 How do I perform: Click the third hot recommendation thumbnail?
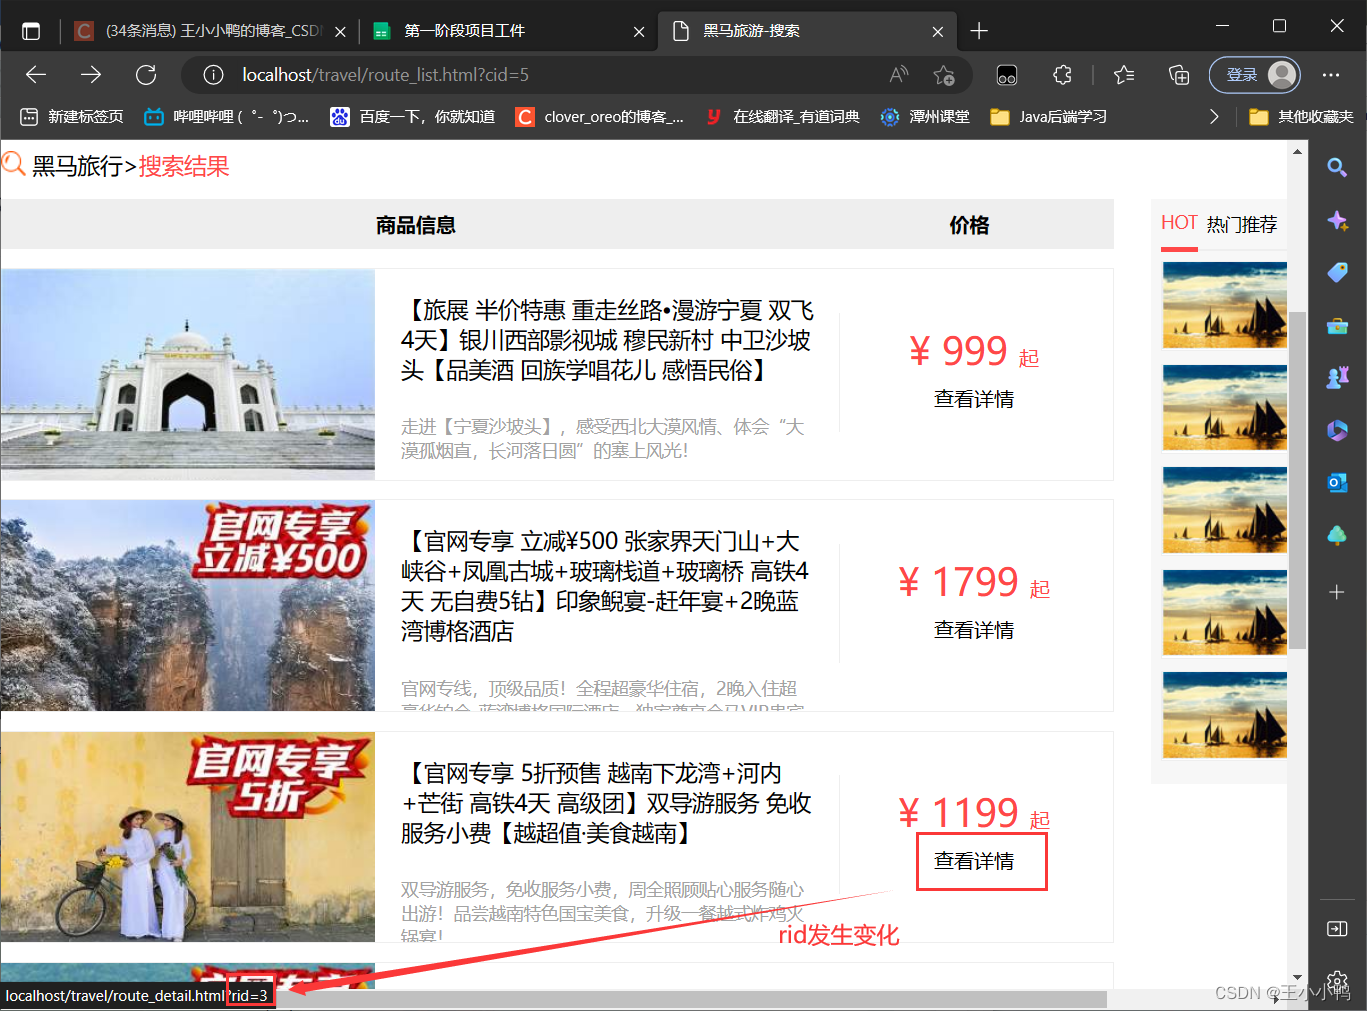(1224, 510)
